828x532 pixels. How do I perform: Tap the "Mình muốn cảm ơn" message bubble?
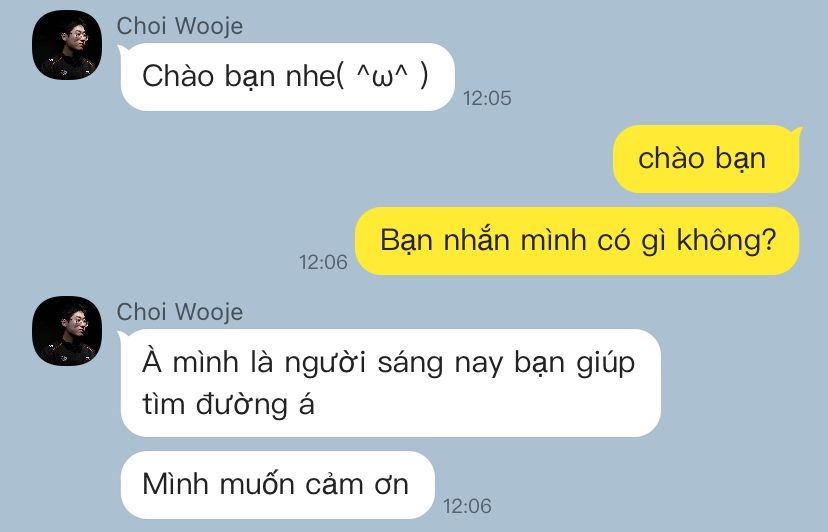tap(277, 485)
